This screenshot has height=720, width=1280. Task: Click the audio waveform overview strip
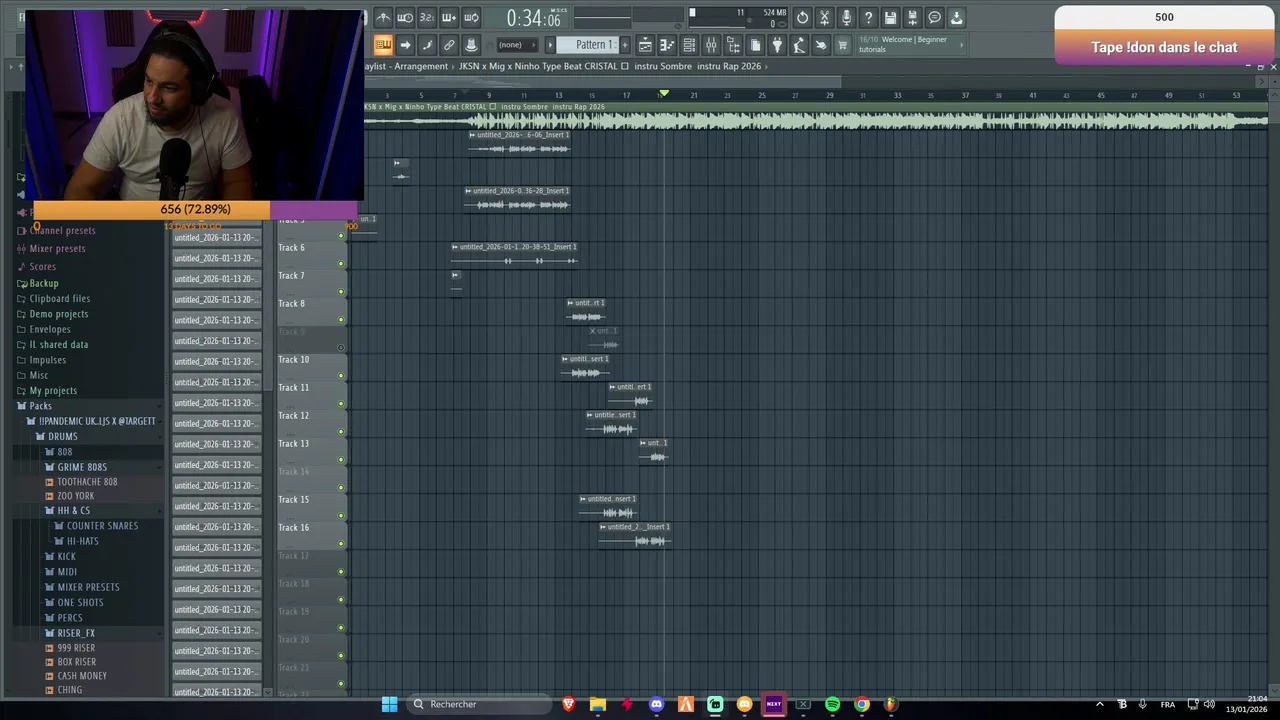(x=815, y=121)
